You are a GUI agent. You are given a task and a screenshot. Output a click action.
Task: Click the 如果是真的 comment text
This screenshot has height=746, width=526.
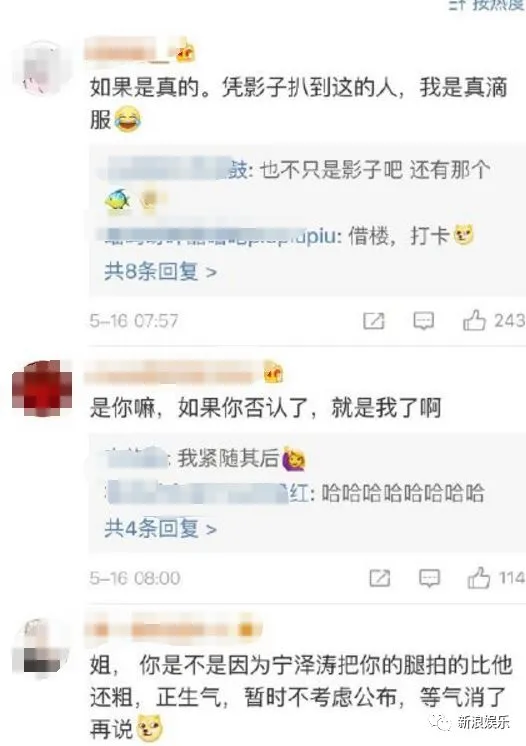tap(299, 103)
